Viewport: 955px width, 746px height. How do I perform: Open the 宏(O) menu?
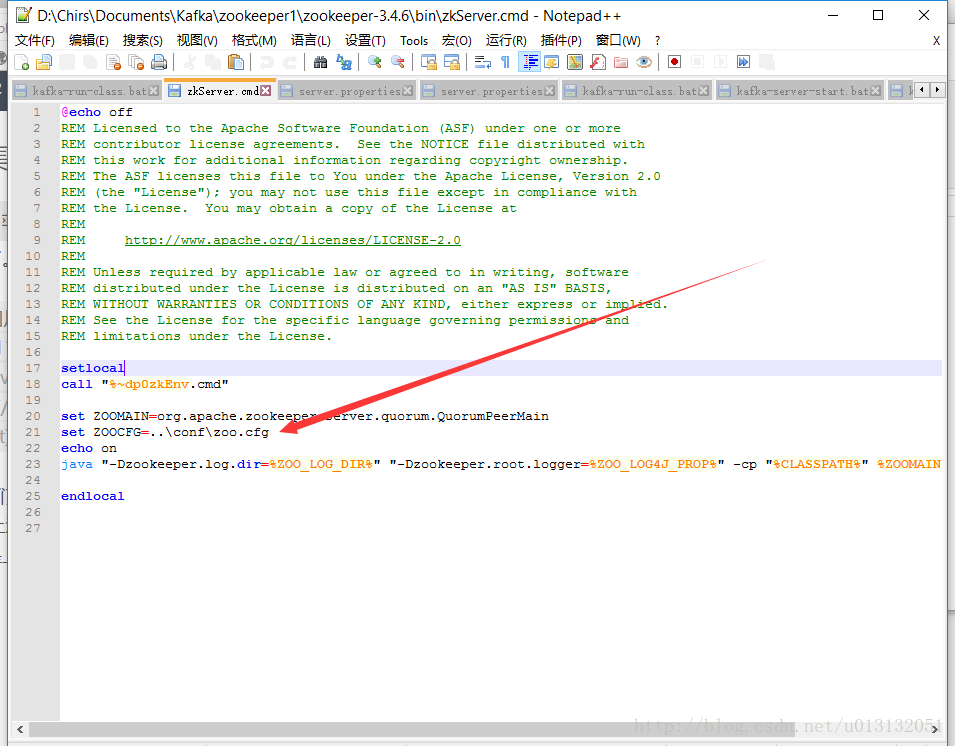(x=456, y=40)
